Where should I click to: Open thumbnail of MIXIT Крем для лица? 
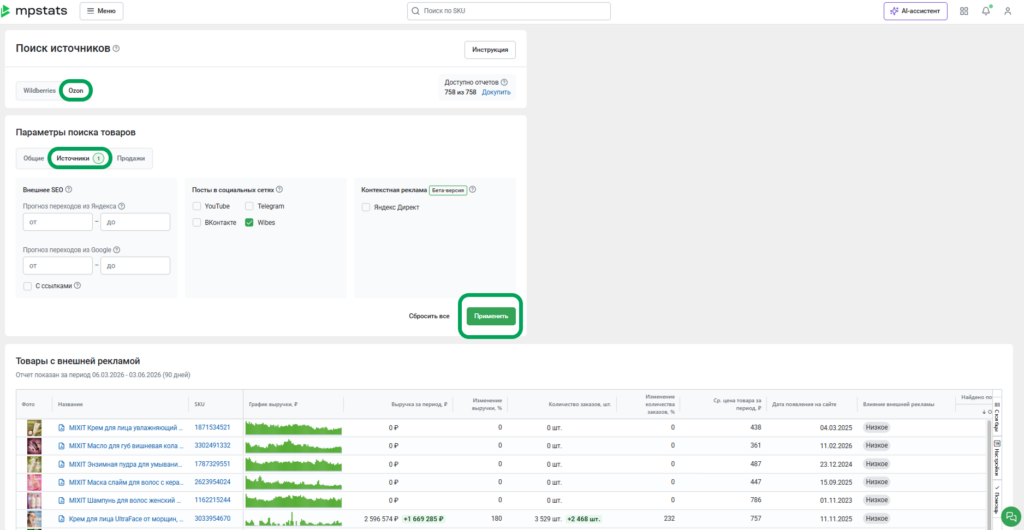(34, 428)
